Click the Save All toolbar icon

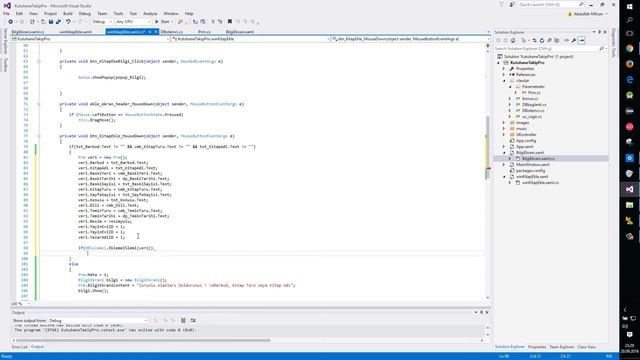click(58, 22)
